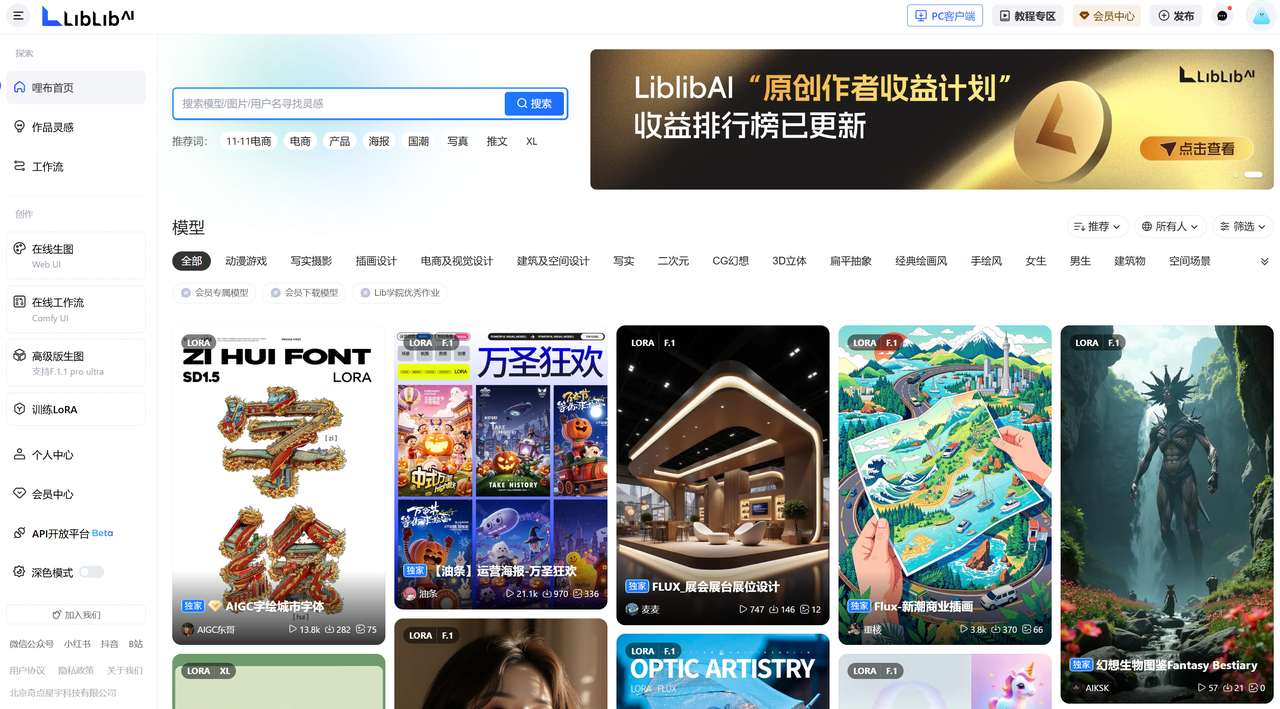Focus the model search input field

click(x=339, y=103)
